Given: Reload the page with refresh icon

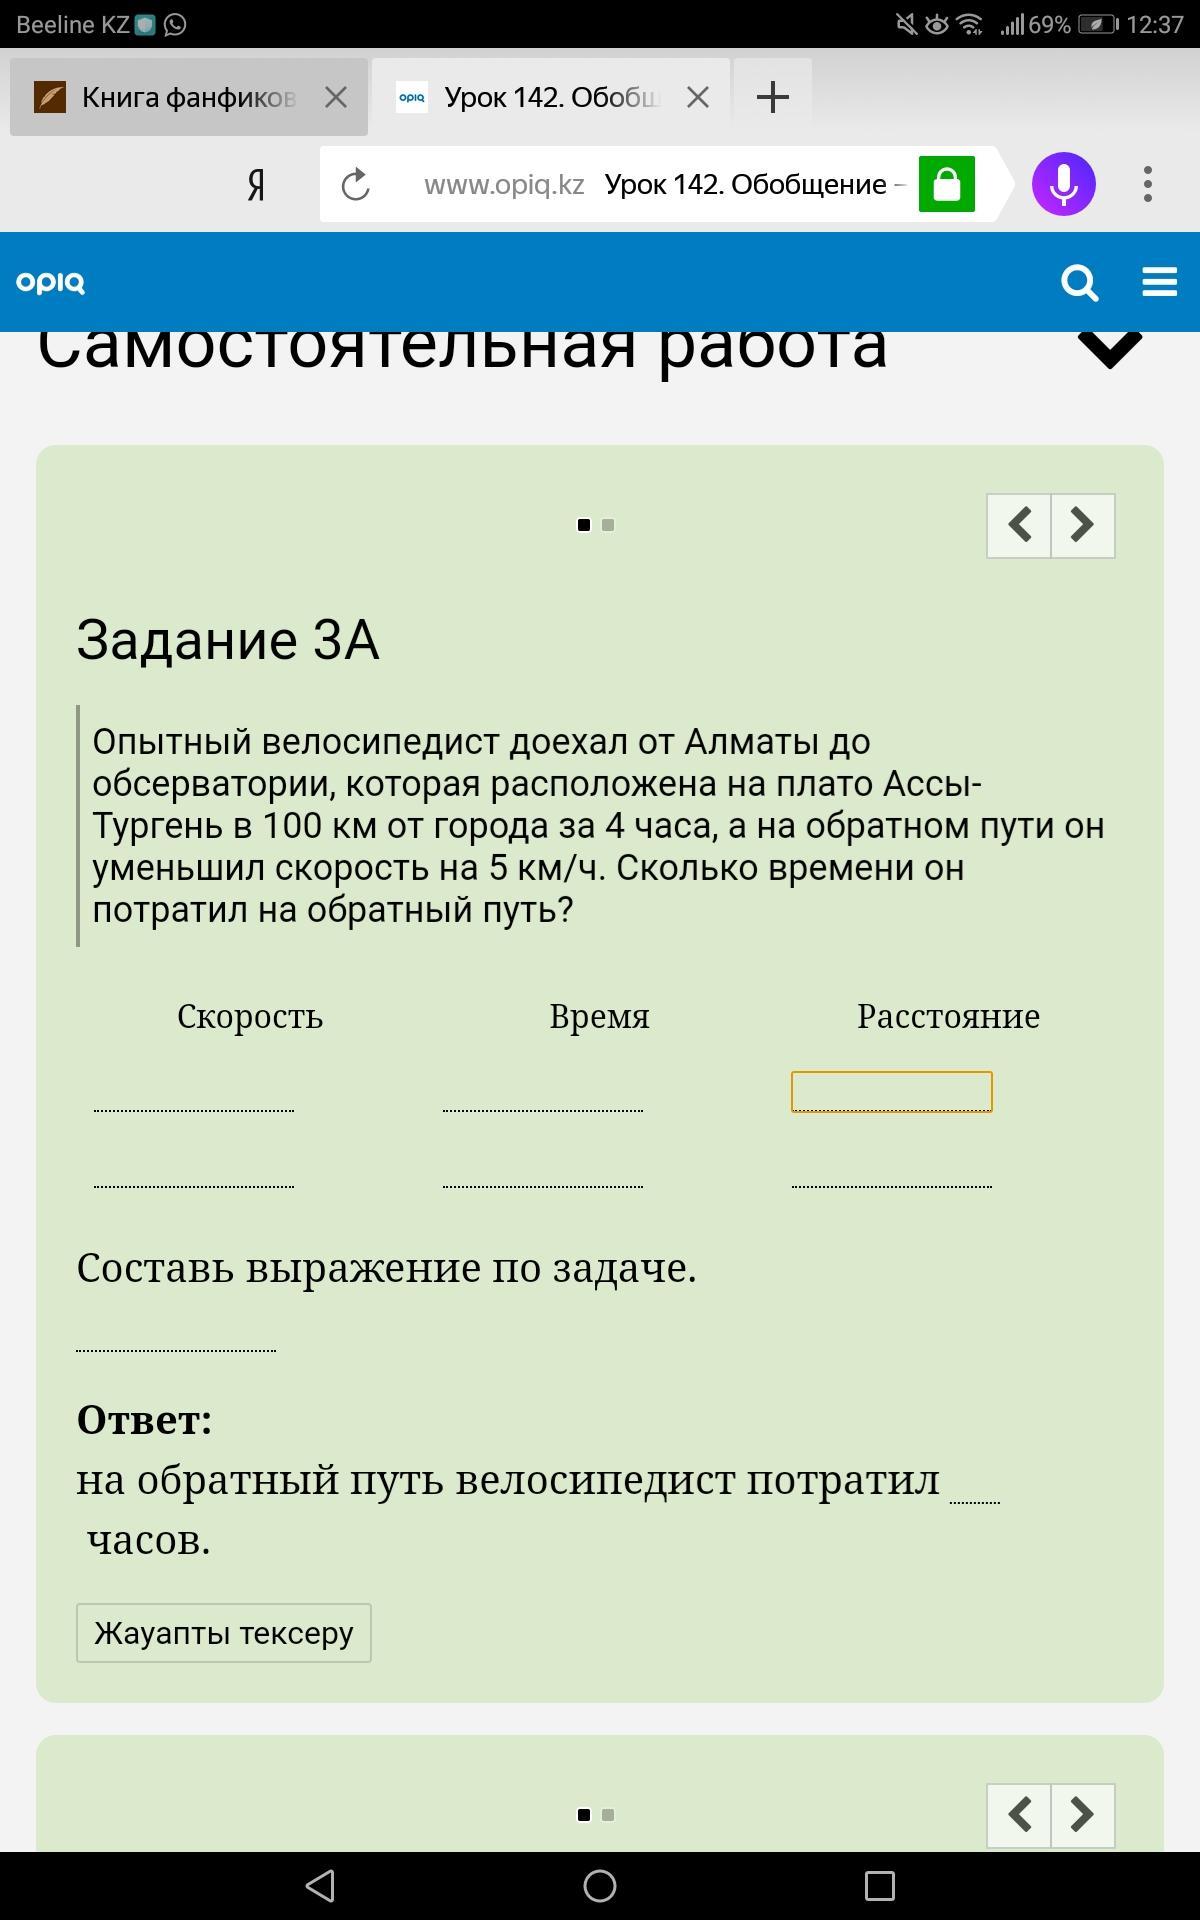Looking at the screenshot, I should tap(356, 184).
